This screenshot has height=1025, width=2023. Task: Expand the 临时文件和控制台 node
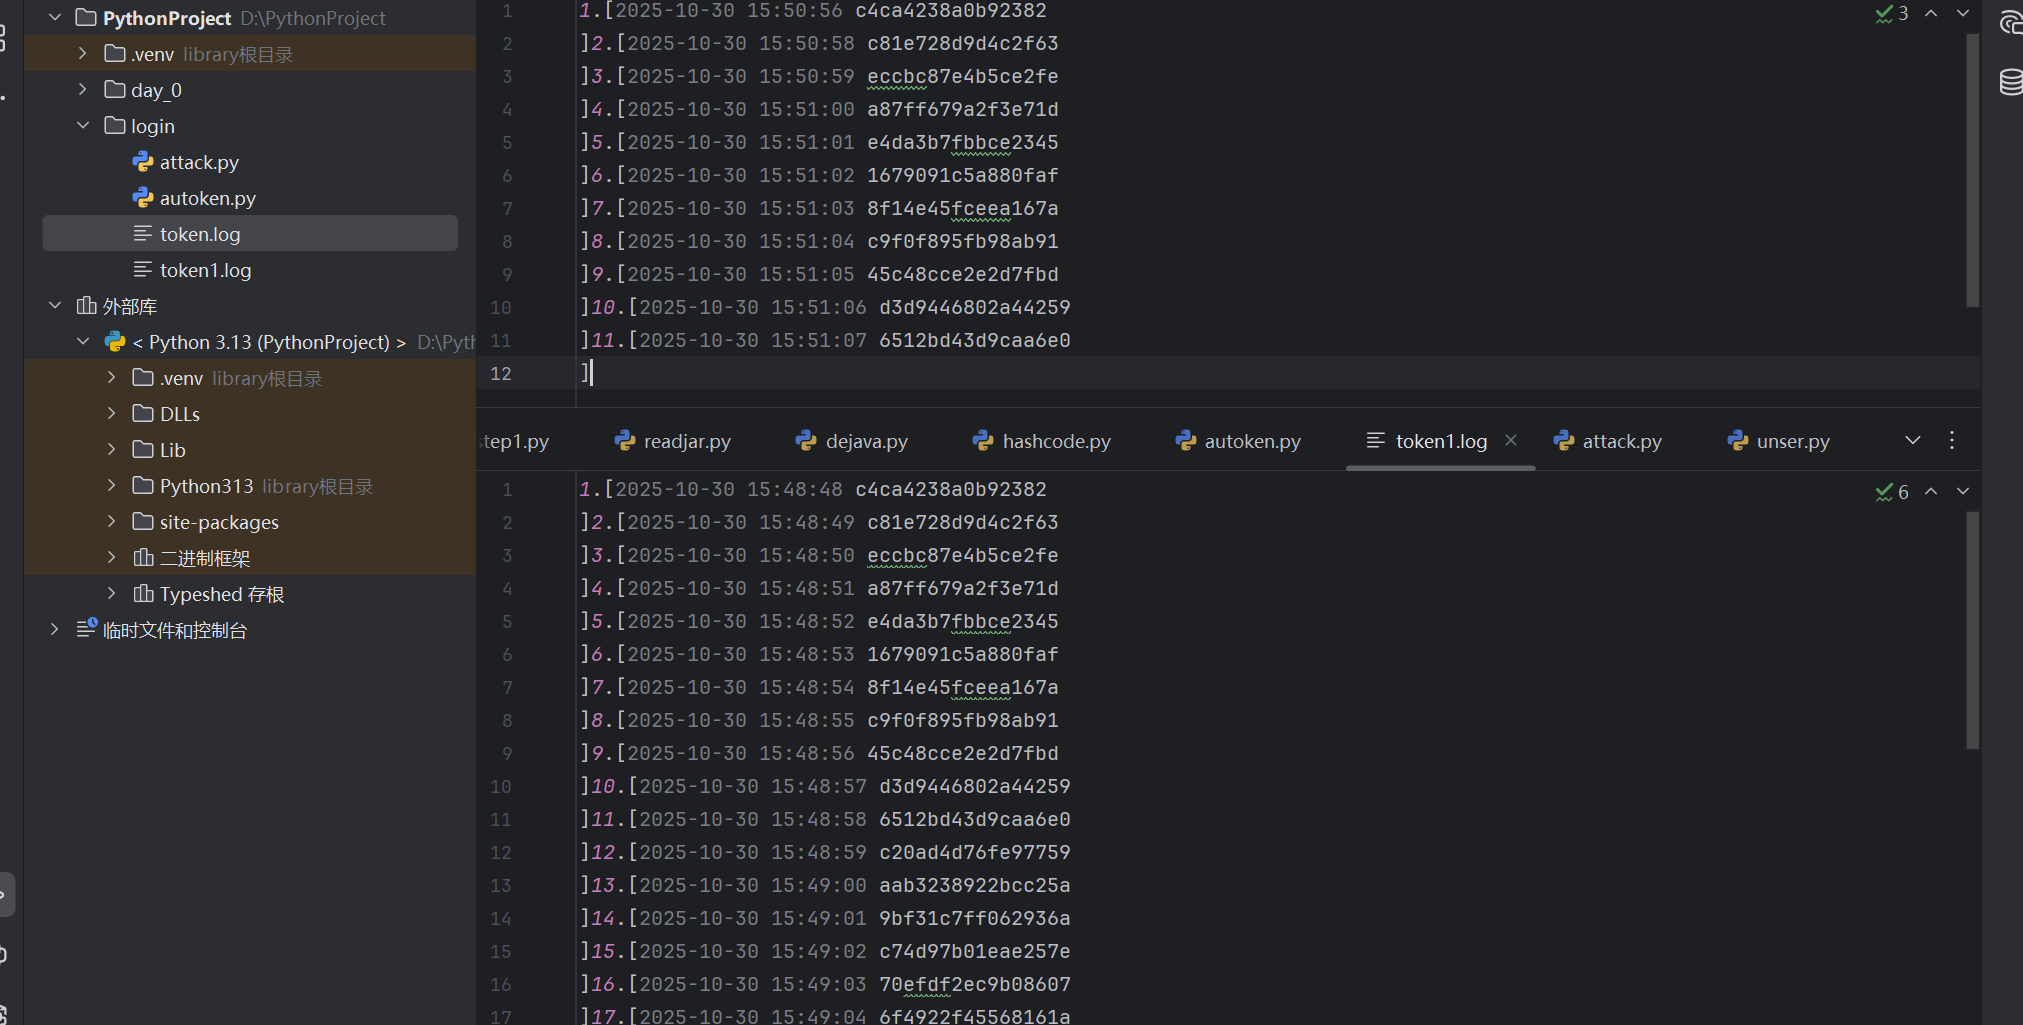click(x=55, y=630)
